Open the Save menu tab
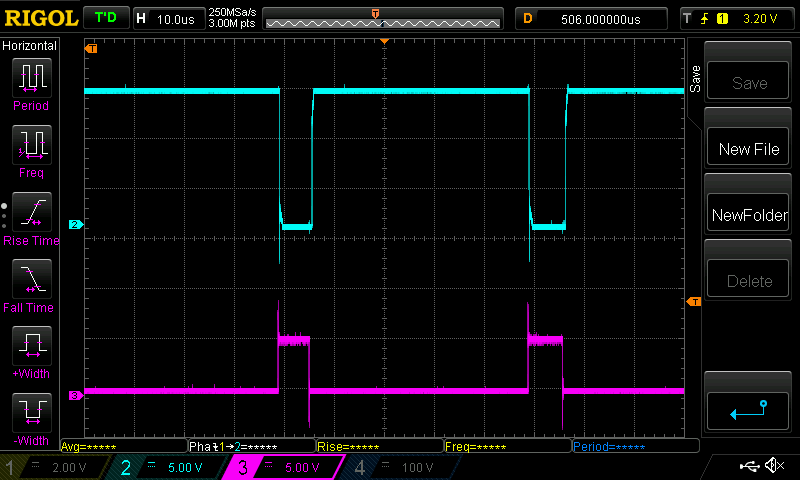Screen dimensions: 800x480 (695, 76)
